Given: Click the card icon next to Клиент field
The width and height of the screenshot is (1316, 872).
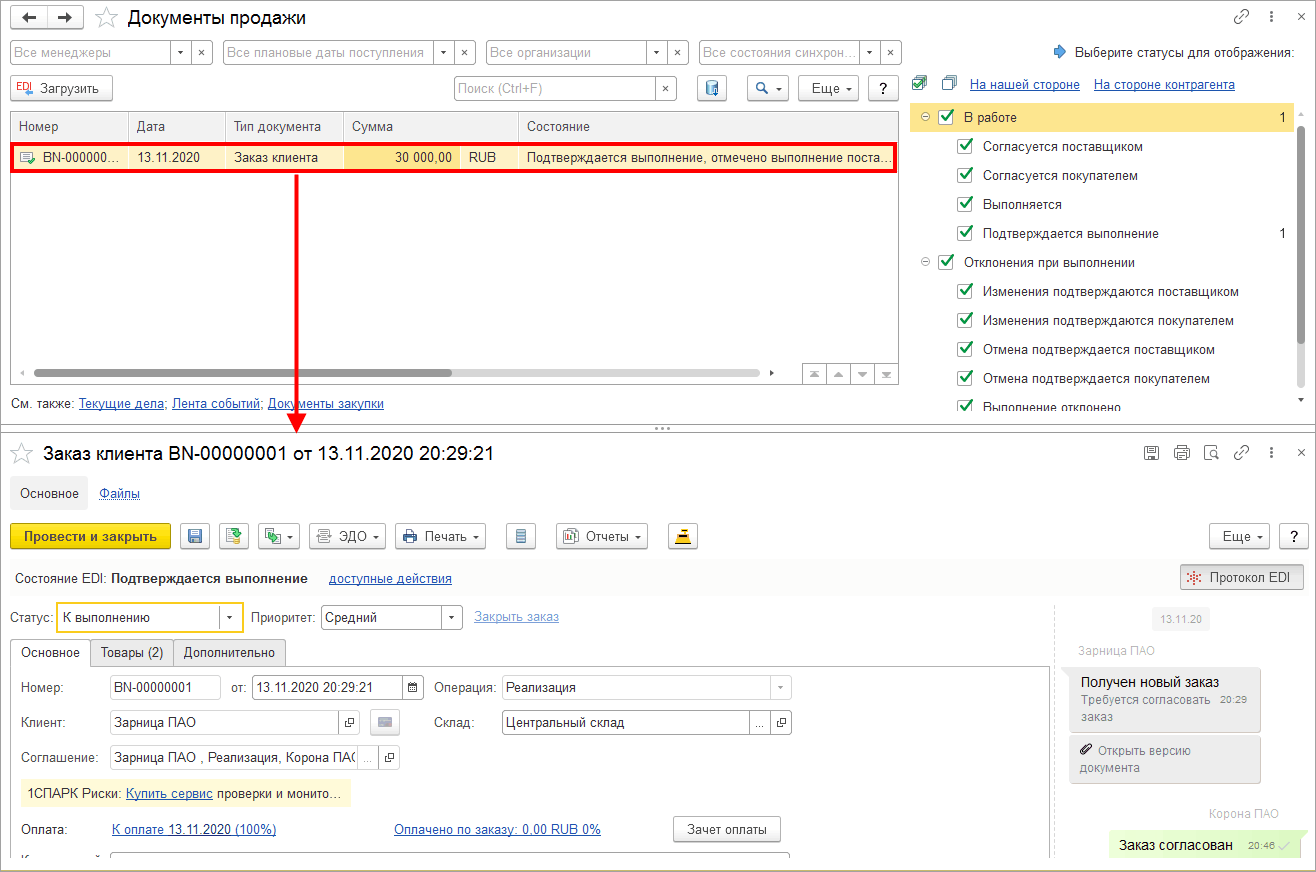Looking at the screenshot, I should (385, 722).
